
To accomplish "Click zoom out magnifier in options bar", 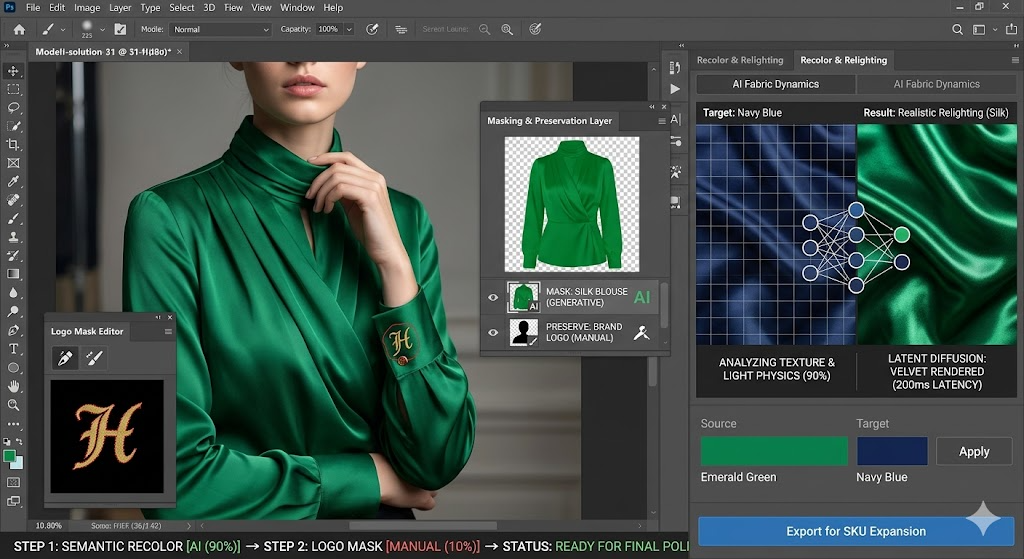I will (x=485, y=29).
